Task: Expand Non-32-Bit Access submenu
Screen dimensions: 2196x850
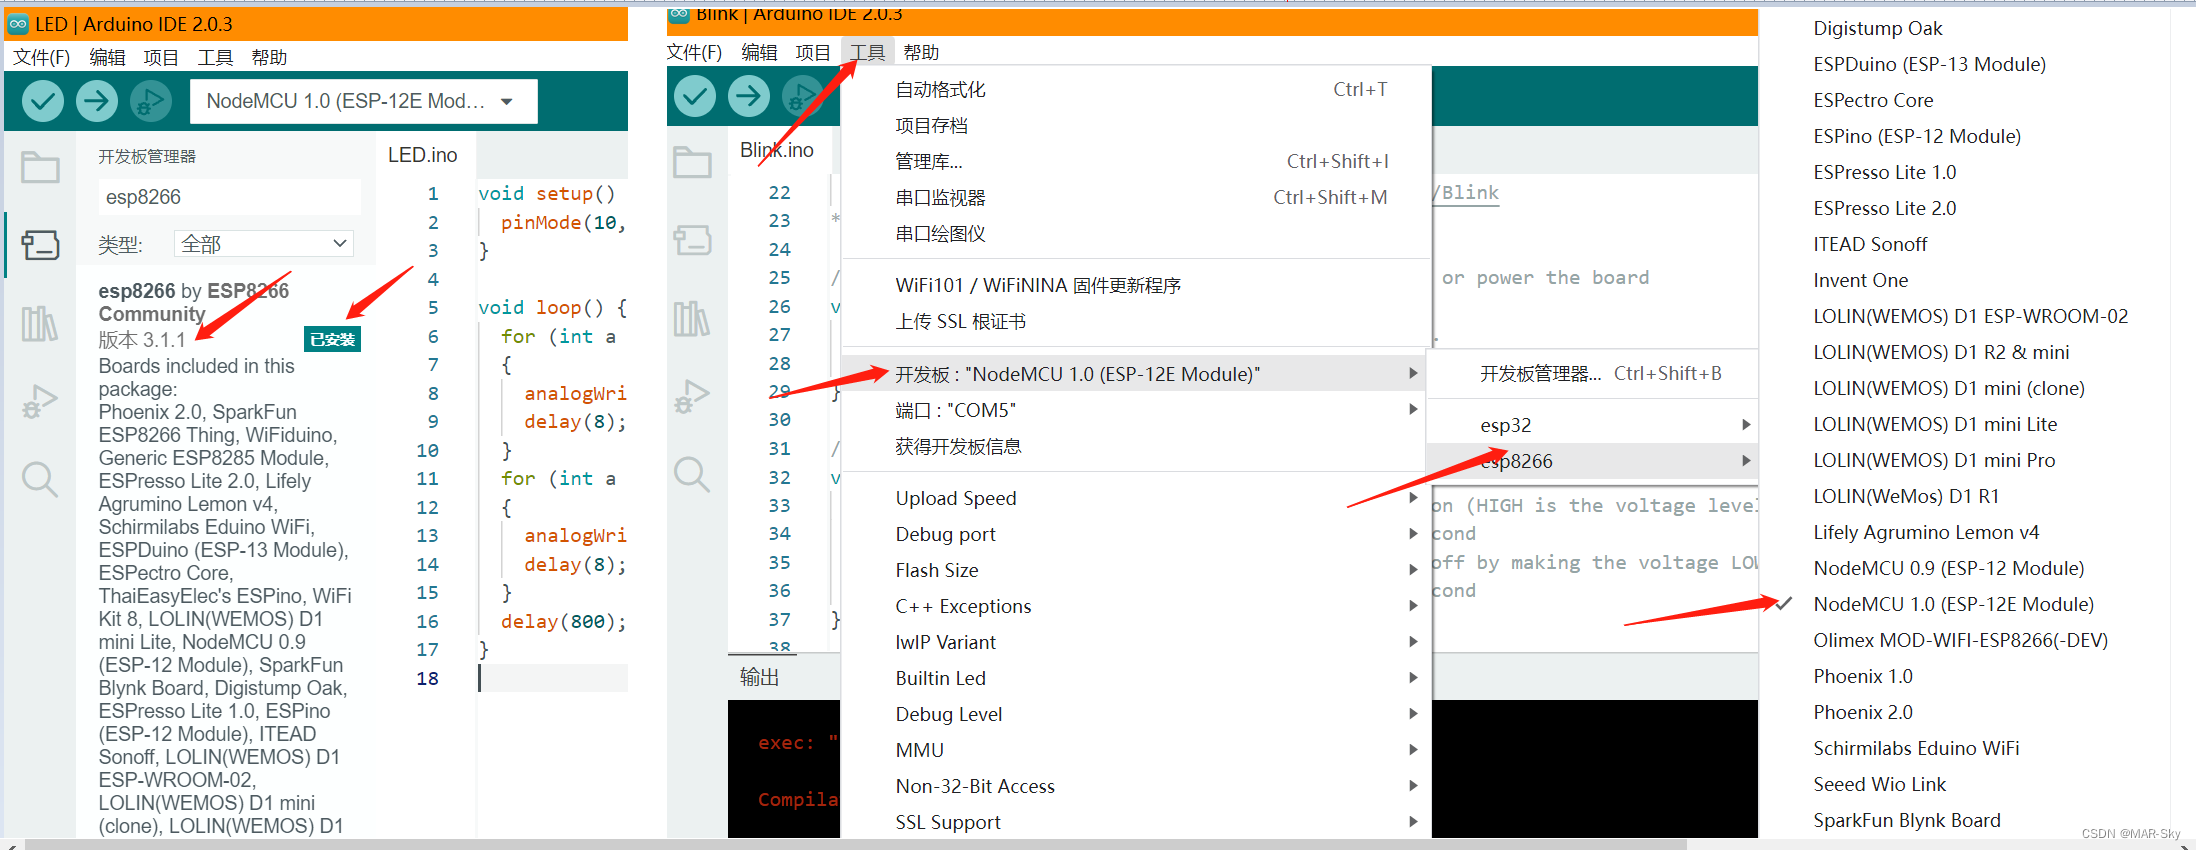Action: (x=1137, y=786)
